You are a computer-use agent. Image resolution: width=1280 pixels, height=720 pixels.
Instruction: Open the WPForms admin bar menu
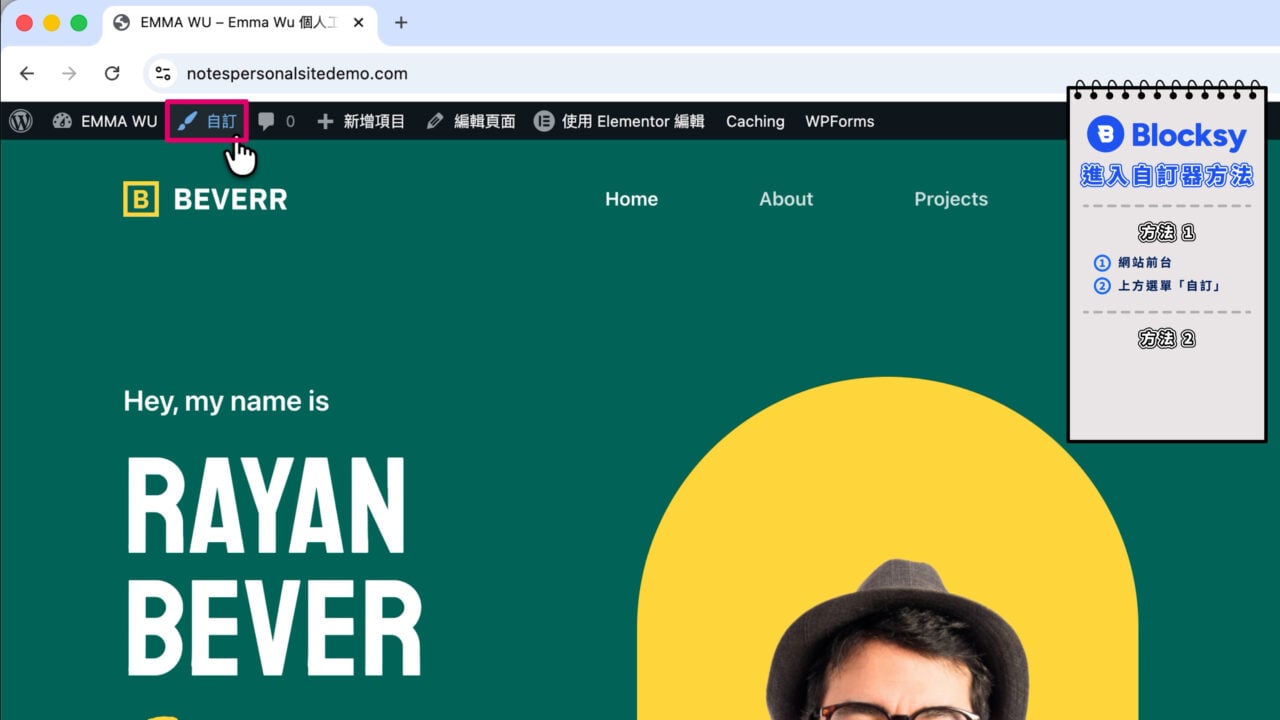point(840,121)
